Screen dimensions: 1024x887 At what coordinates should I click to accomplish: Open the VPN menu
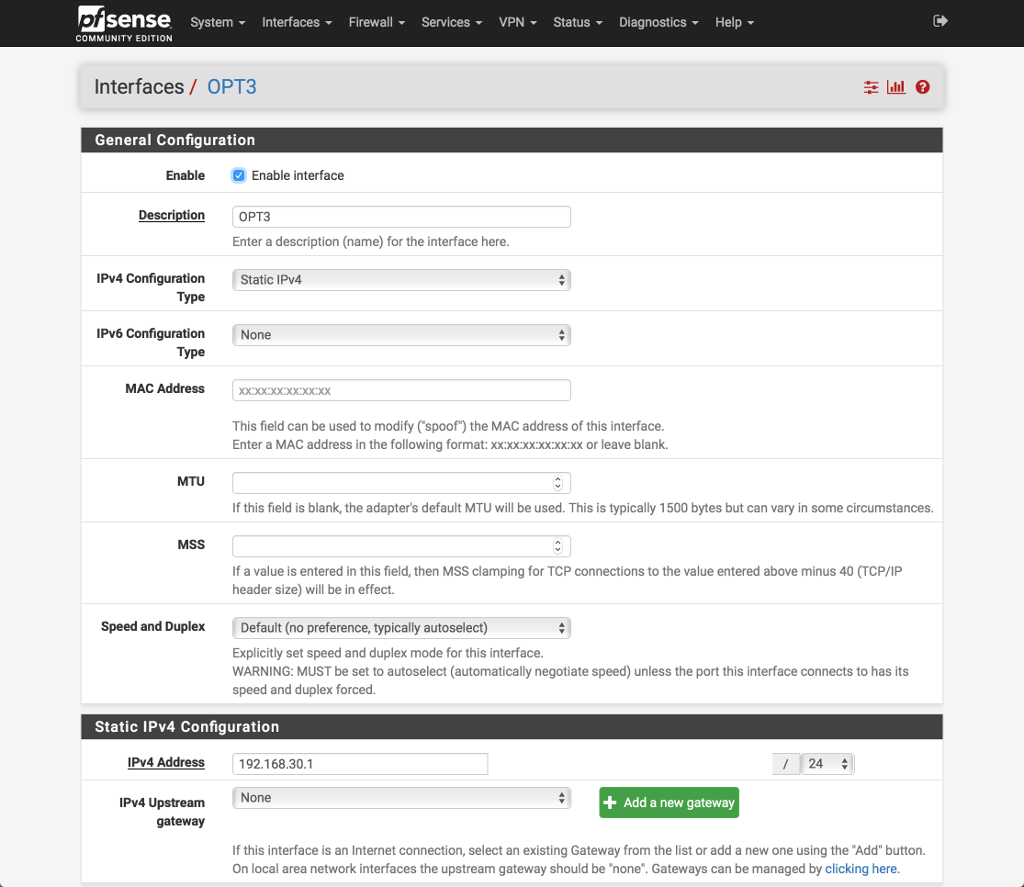pos(517,22)
